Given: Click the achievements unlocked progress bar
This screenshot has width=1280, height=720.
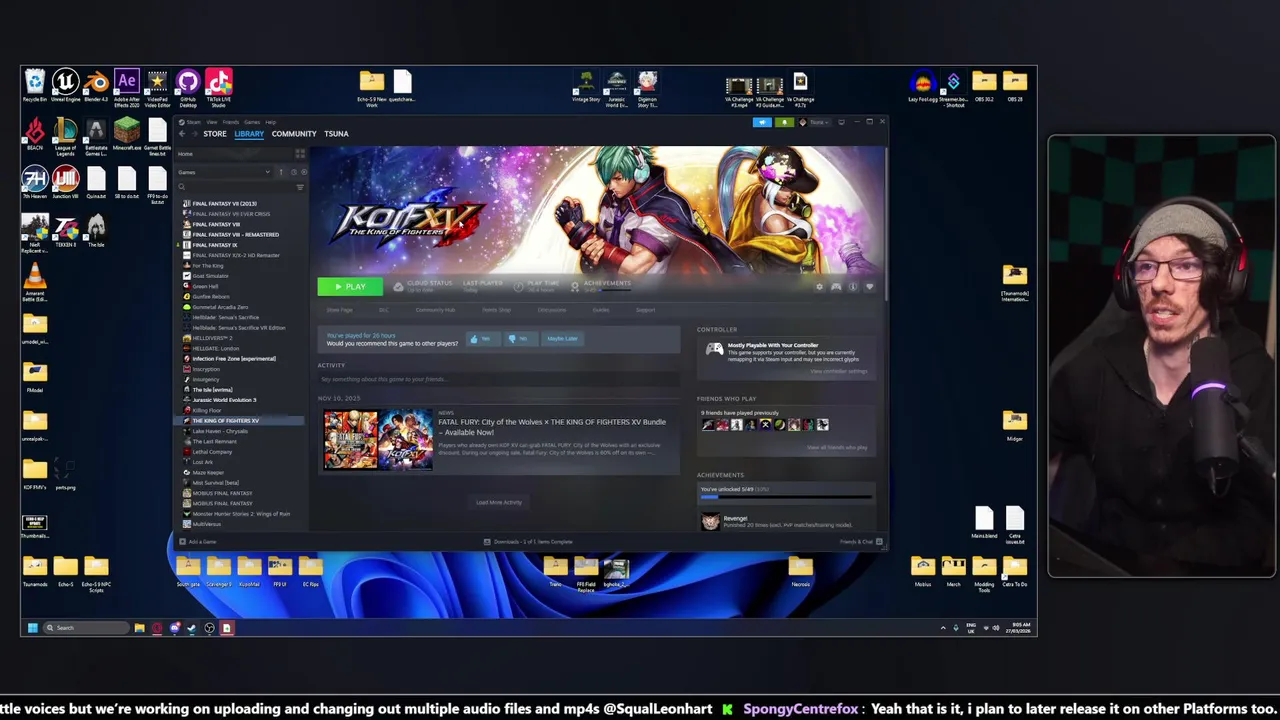Looking at the screenshot, I should tap(786, 496).
